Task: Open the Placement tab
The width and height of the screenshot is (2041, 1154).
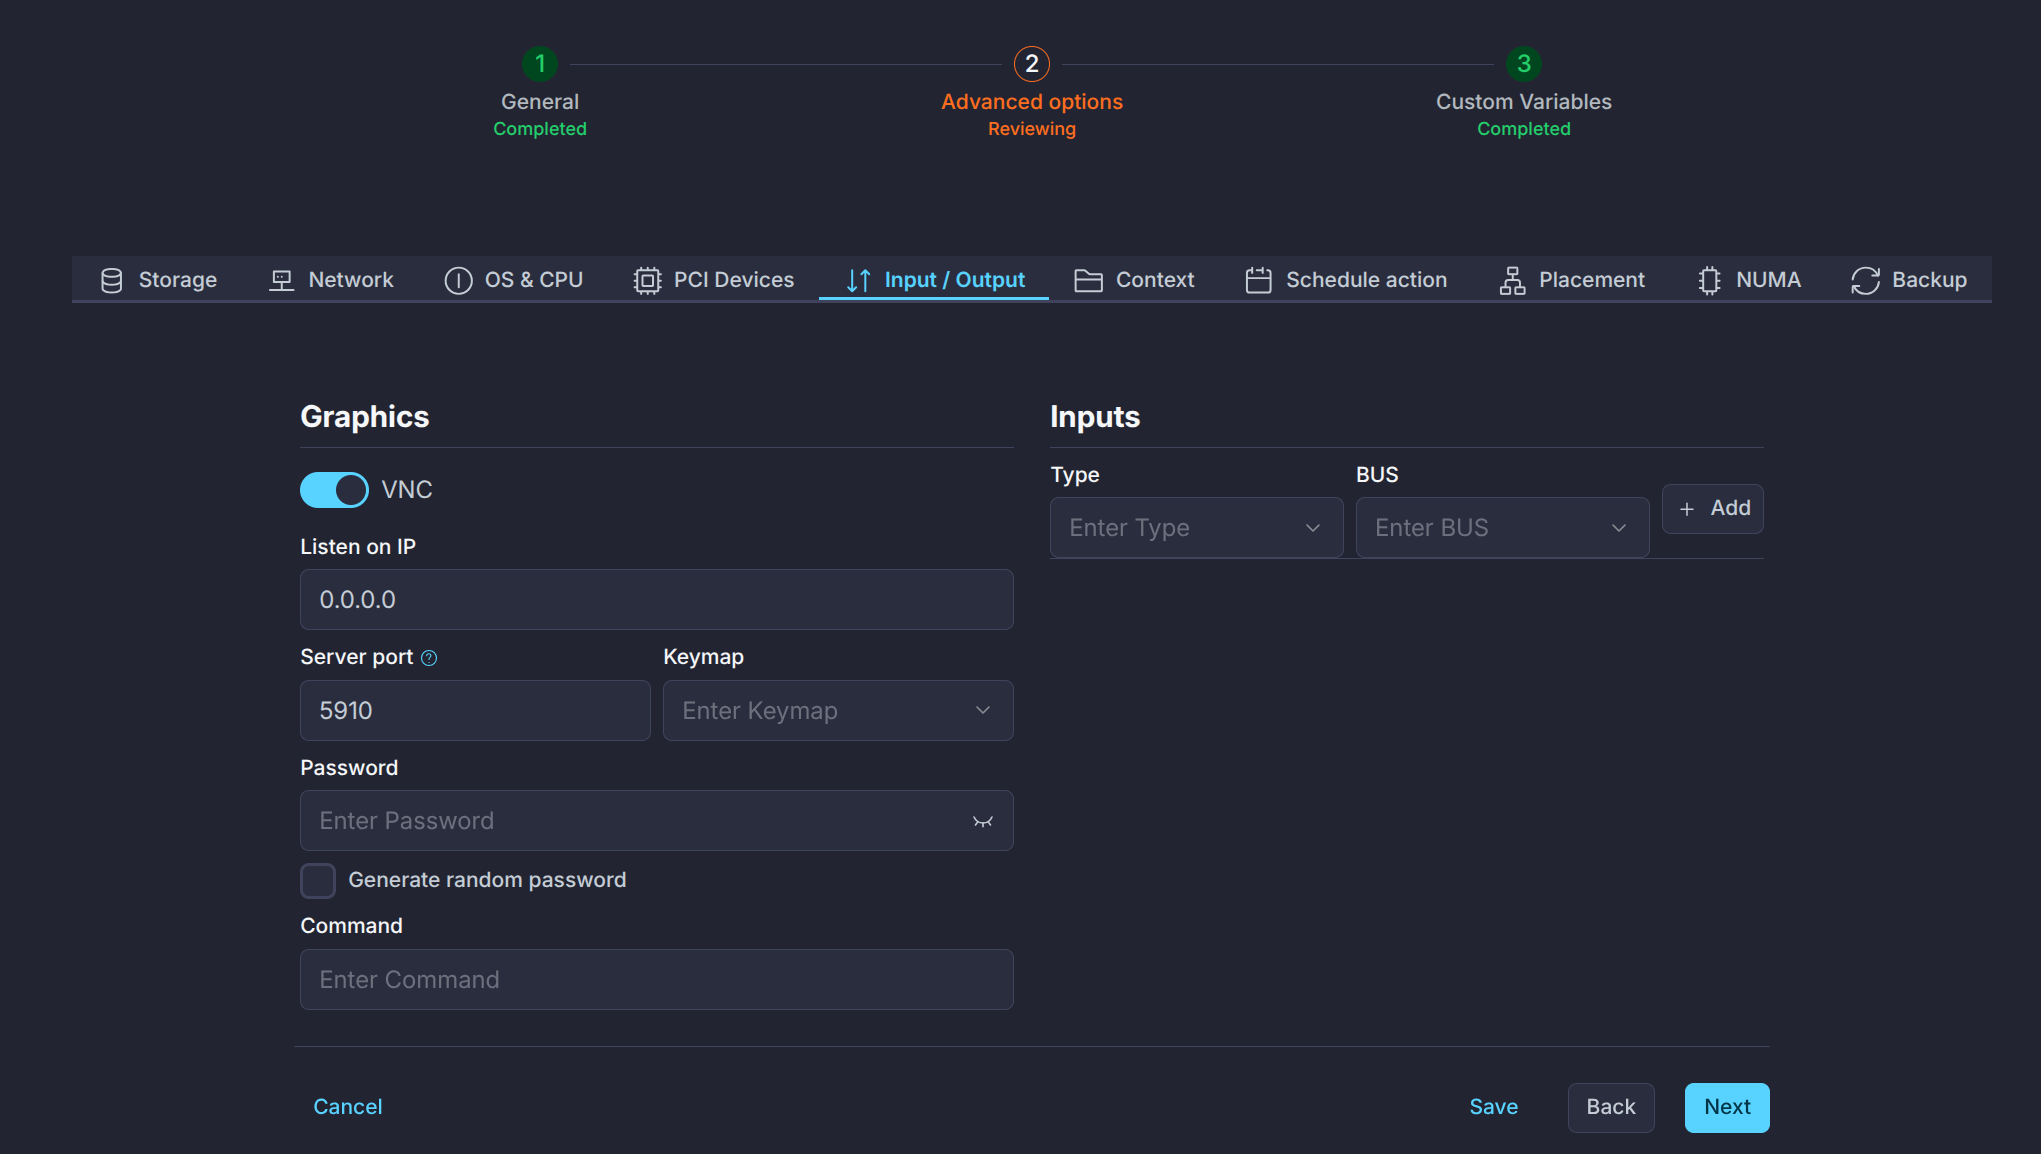Action: pyautogui.click(x=1572, y=280)
